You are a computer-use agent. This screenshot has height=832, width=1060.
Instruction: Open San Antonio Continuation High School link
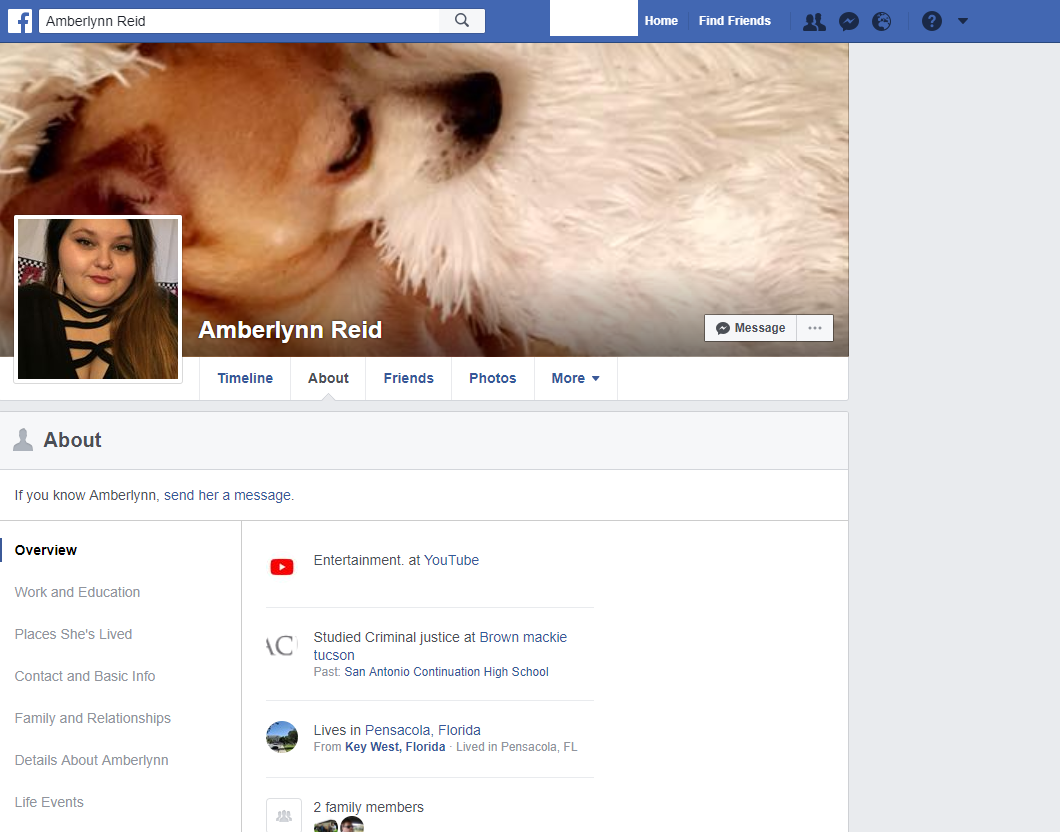pos(446,672)
